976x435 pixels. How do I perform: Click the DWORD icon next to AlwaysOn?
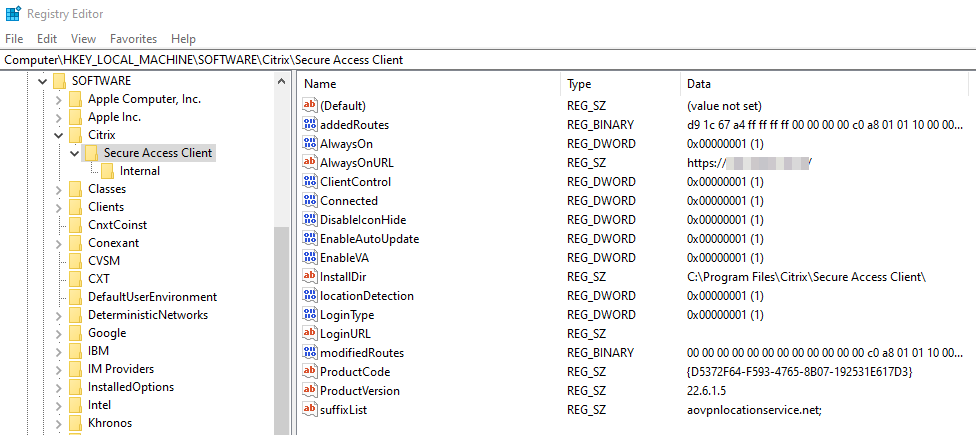pyautogui.click(x=309, y=144)
